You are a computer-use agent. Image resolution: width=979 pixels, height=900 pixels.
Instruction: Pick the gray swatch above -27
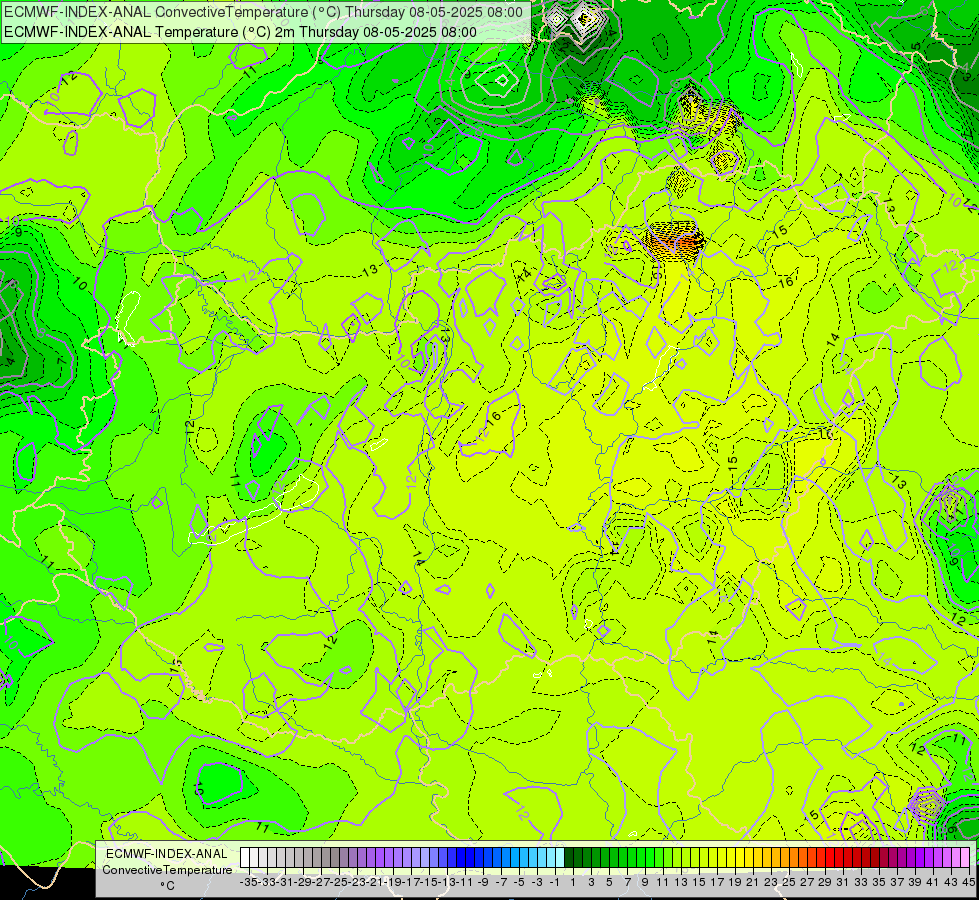(x=317, y=858)
